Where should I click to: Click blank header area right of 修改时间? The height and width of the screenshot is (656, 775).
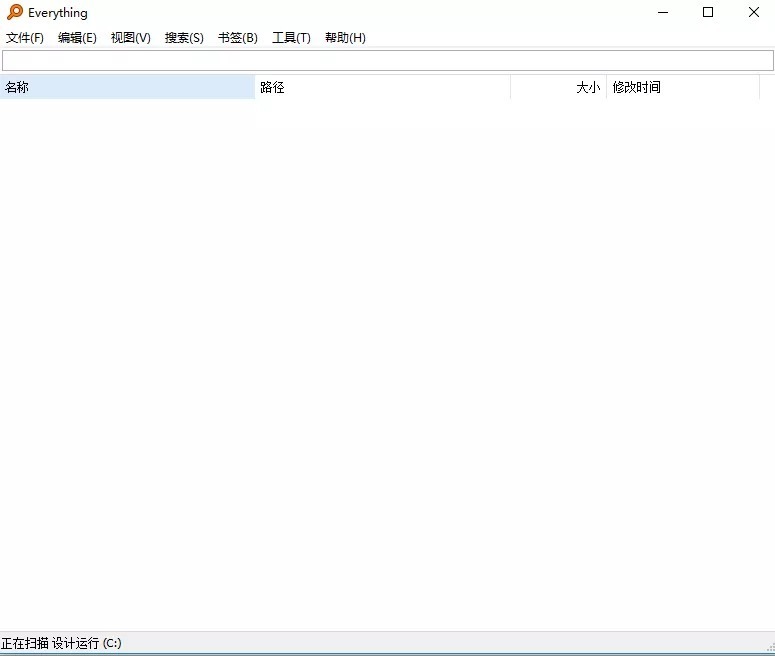tap(767, 87)
